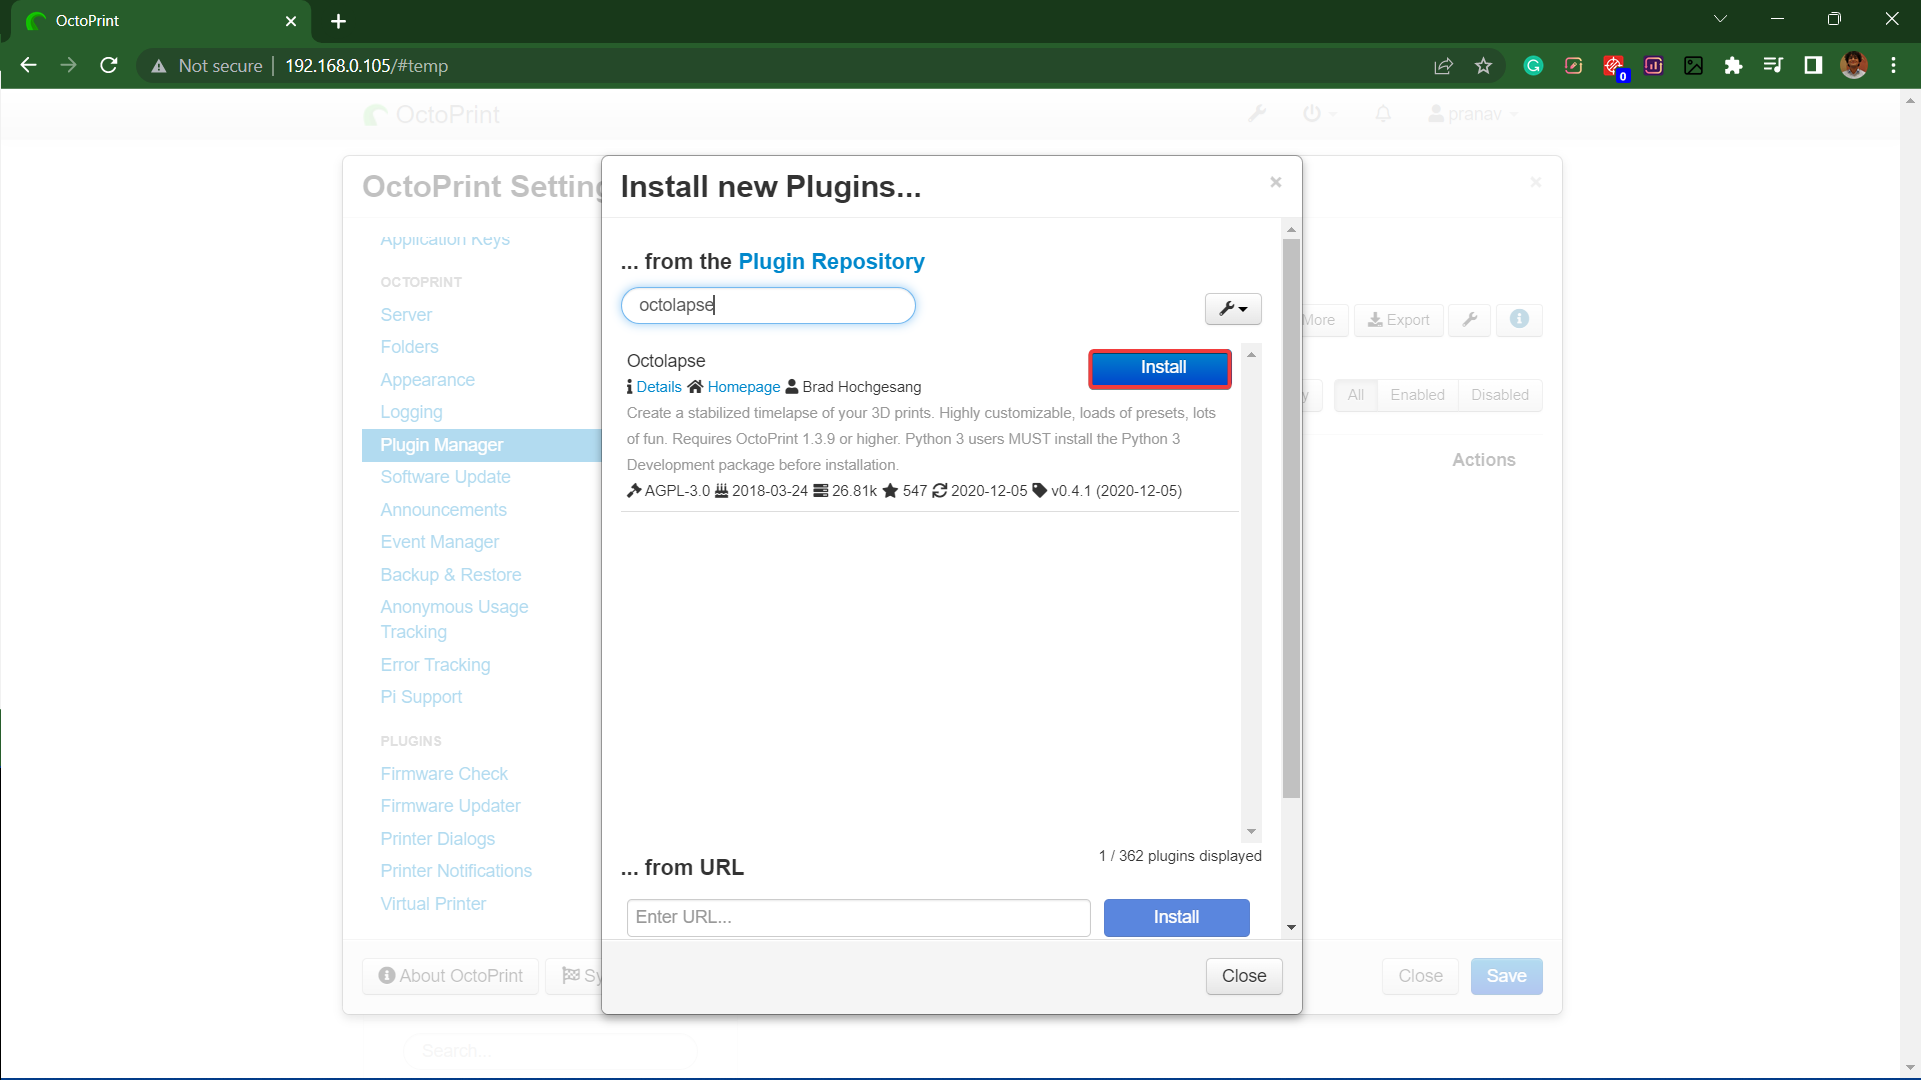Open Backup & Restore settings
Screen dimensions: 1921x1080
point(450,575)
